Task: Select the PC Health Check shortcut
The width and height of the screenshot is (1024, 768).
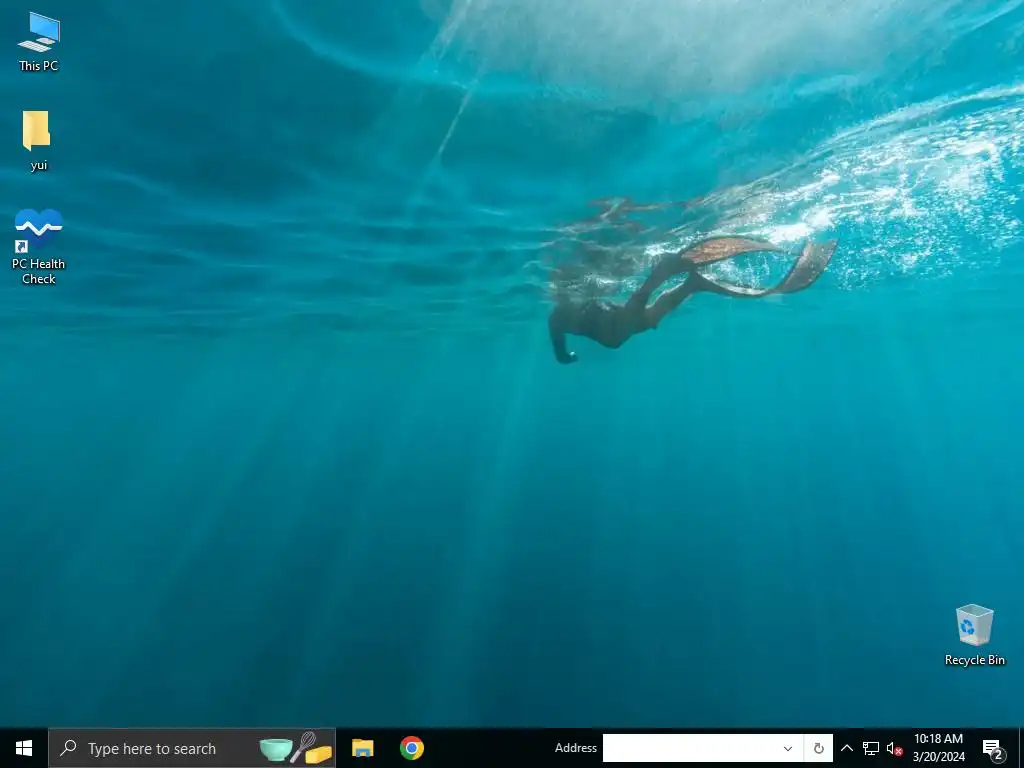Action: click(39, 247)
